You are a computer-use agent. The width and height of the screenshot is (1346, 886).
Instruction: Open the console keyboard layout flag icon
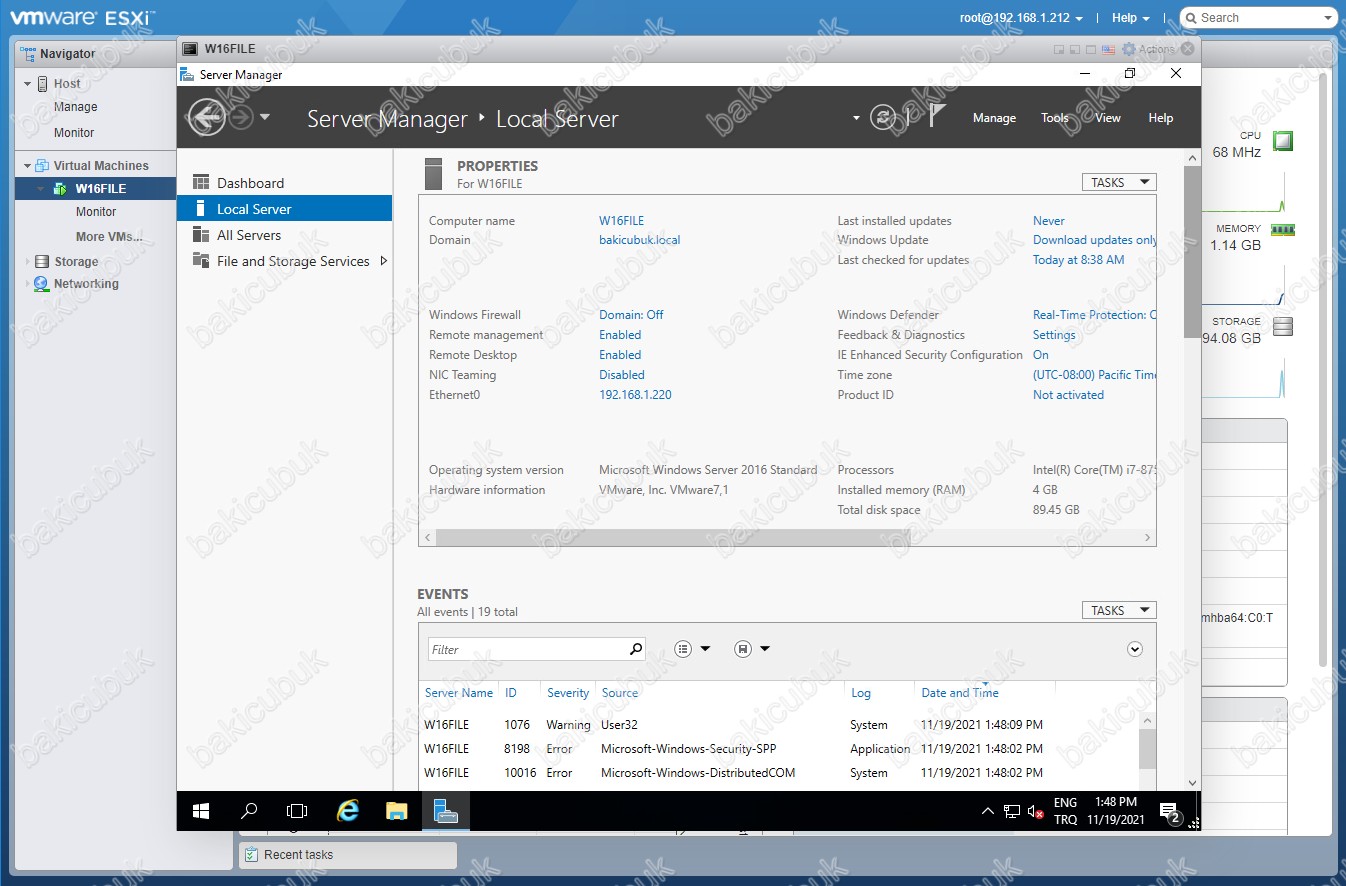1107,48
